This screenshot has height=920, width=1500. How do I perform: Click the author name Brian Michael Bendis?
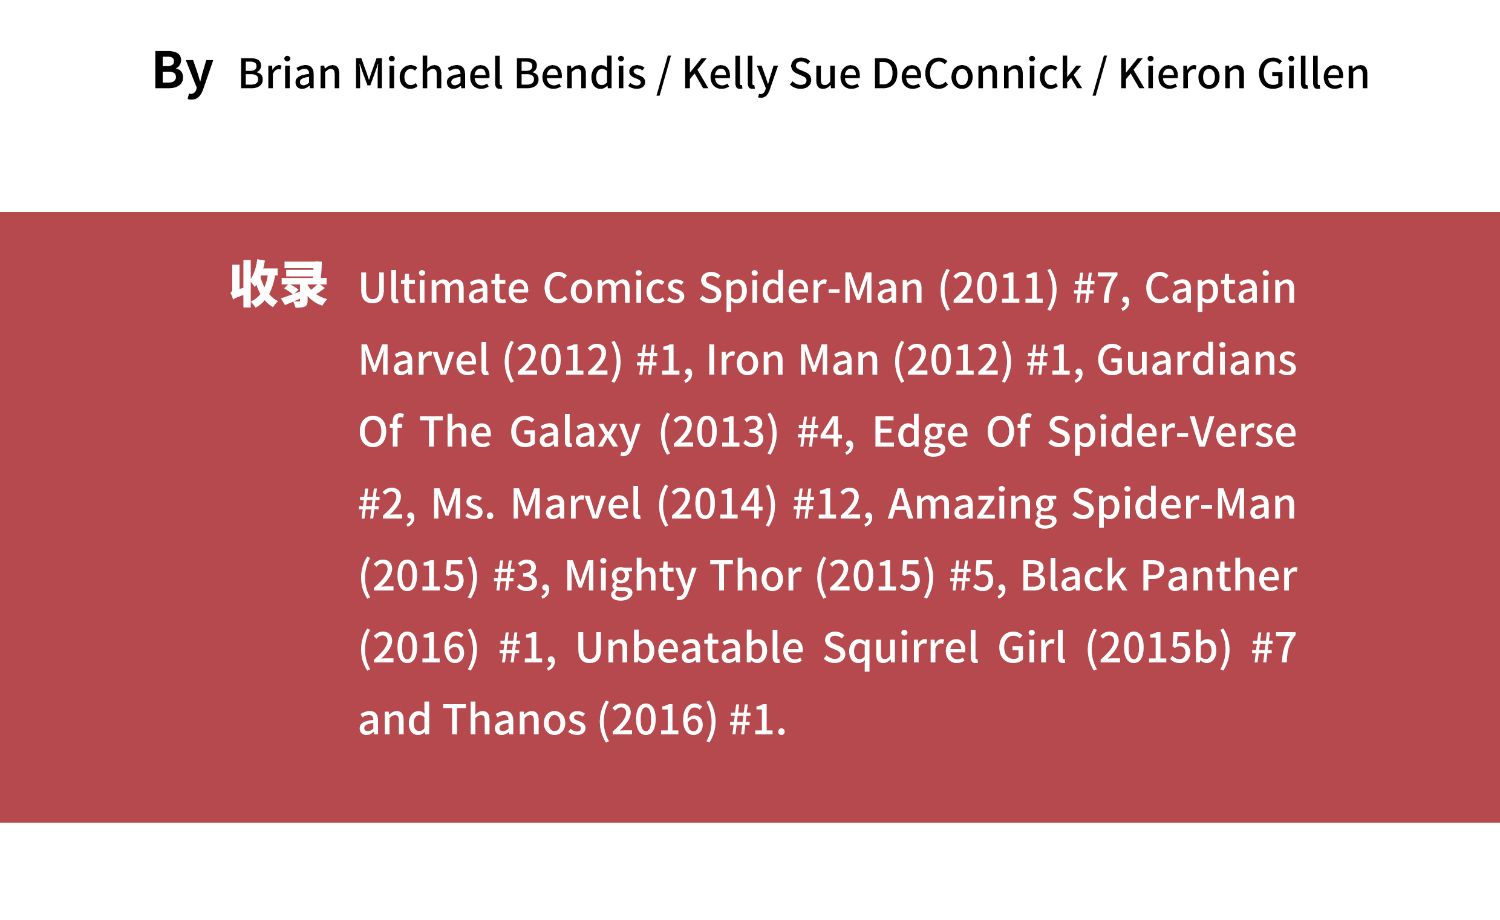[x=441, y=74]
